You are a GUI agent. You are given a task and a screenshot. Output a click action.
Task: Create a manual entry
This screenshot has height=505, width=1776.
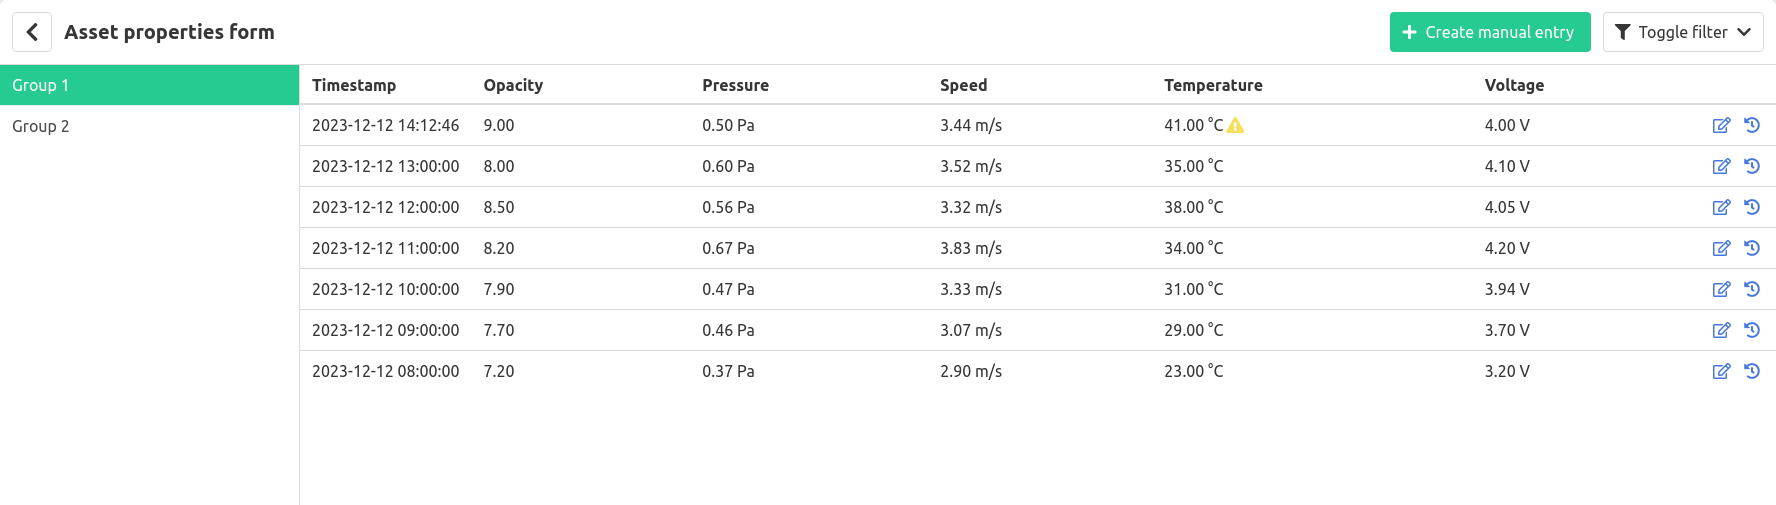1490,32
